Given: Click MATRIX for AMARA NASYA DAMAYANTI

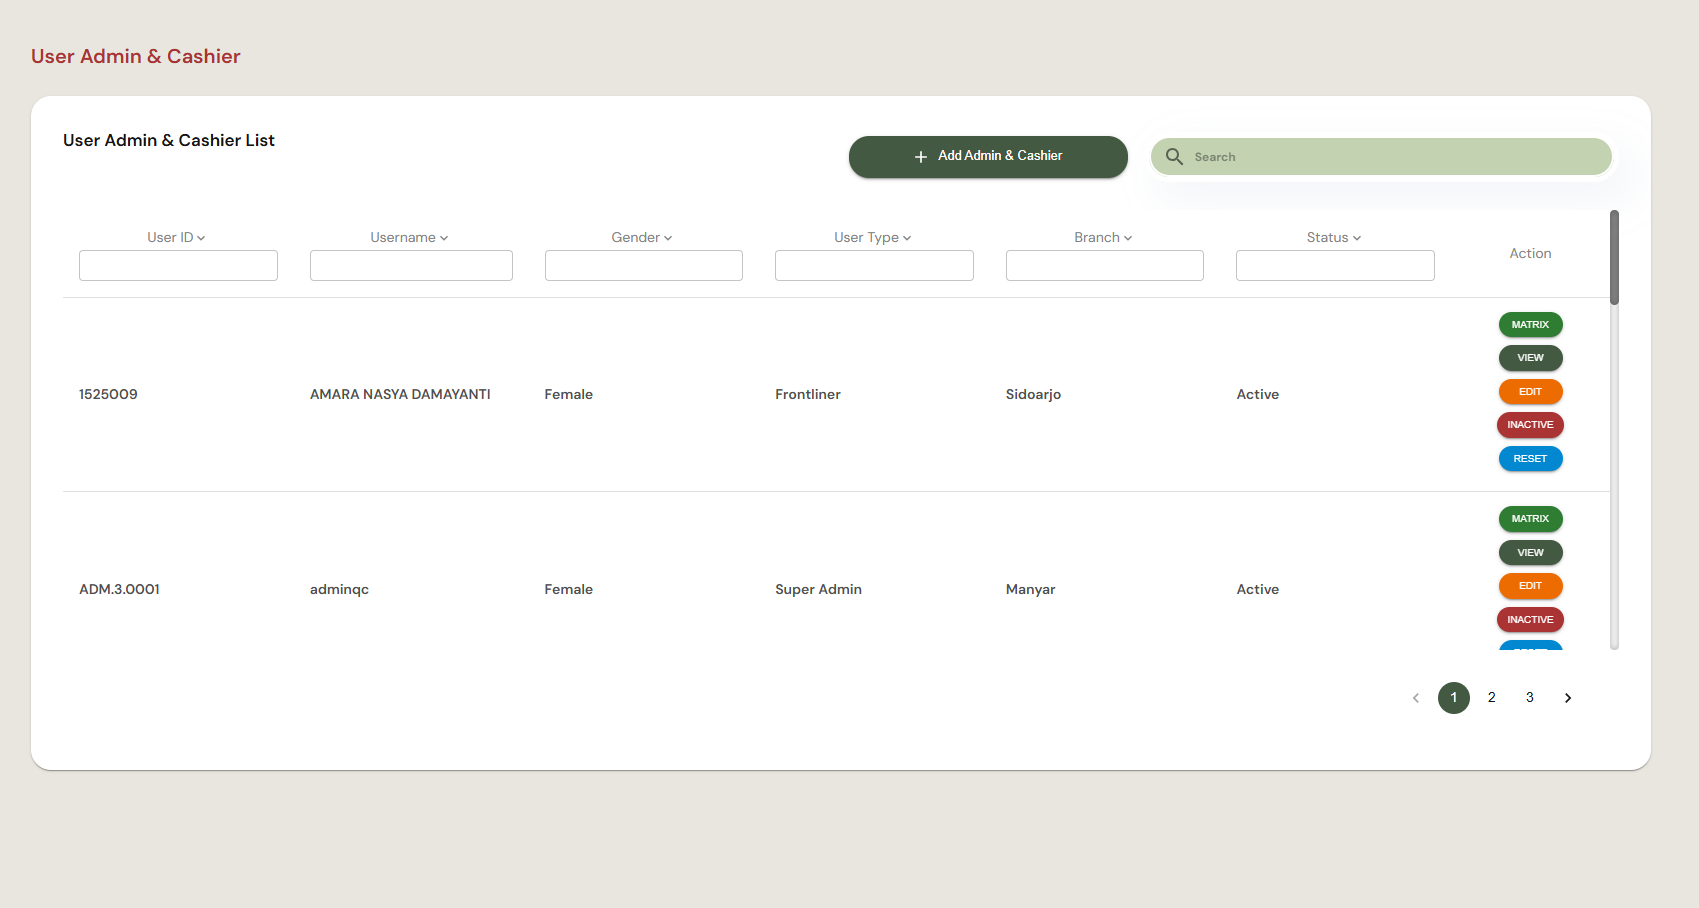Looking at the screenshot, I should coord(1530,325).
